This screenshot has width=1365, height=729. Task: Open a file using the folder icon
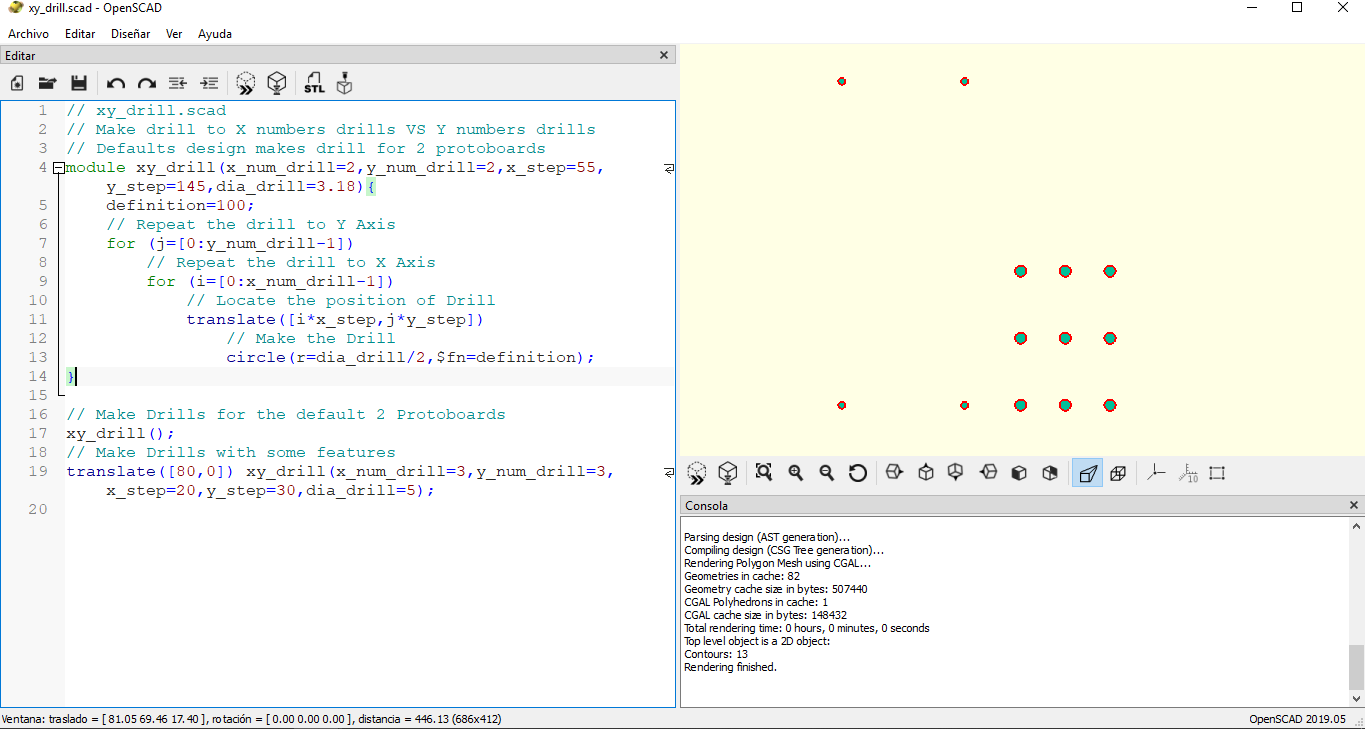[x=47, y=83]
